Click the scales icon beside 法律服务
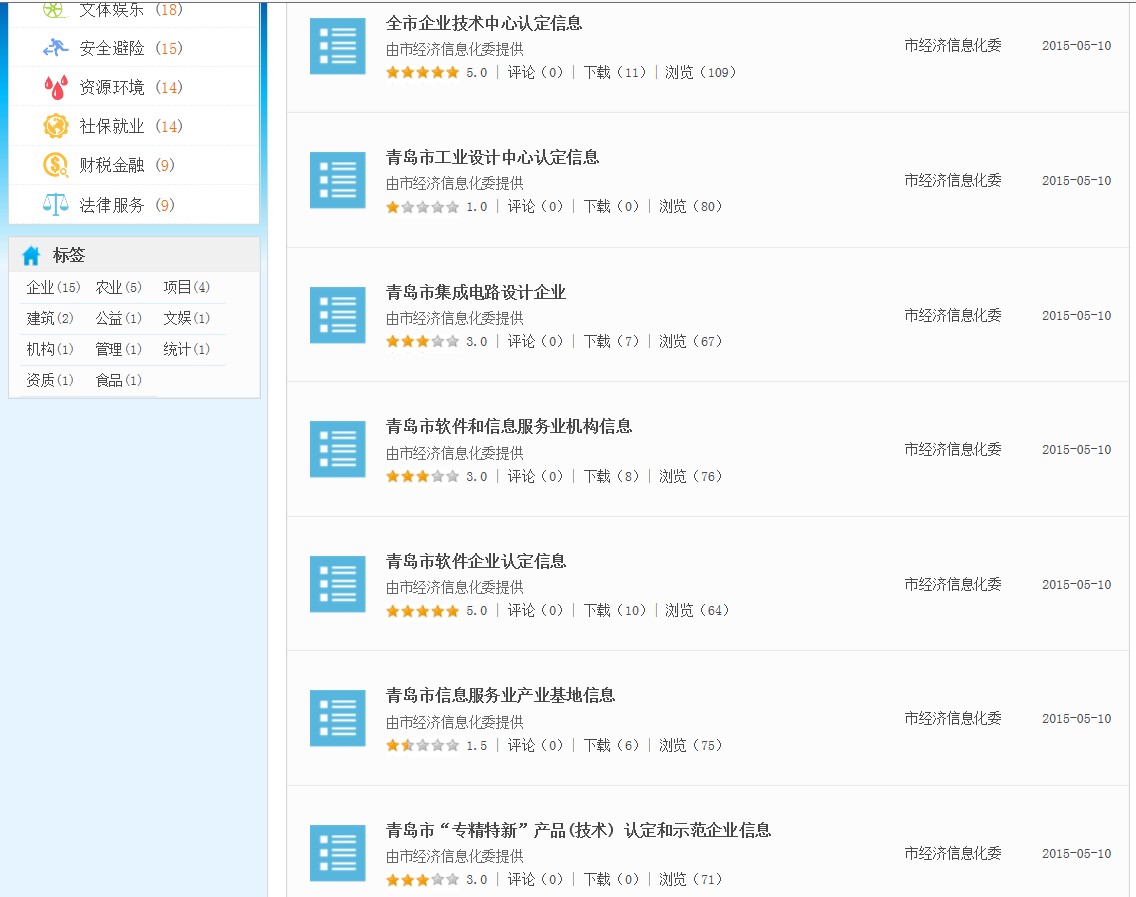1136x897 pixels. click(x=56, y=205)
